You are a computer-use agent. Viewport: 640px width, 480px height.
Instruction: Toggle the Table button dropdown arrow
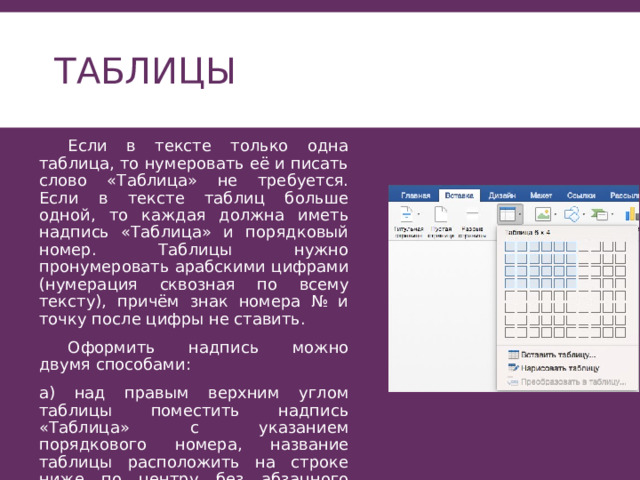point(520,214)
